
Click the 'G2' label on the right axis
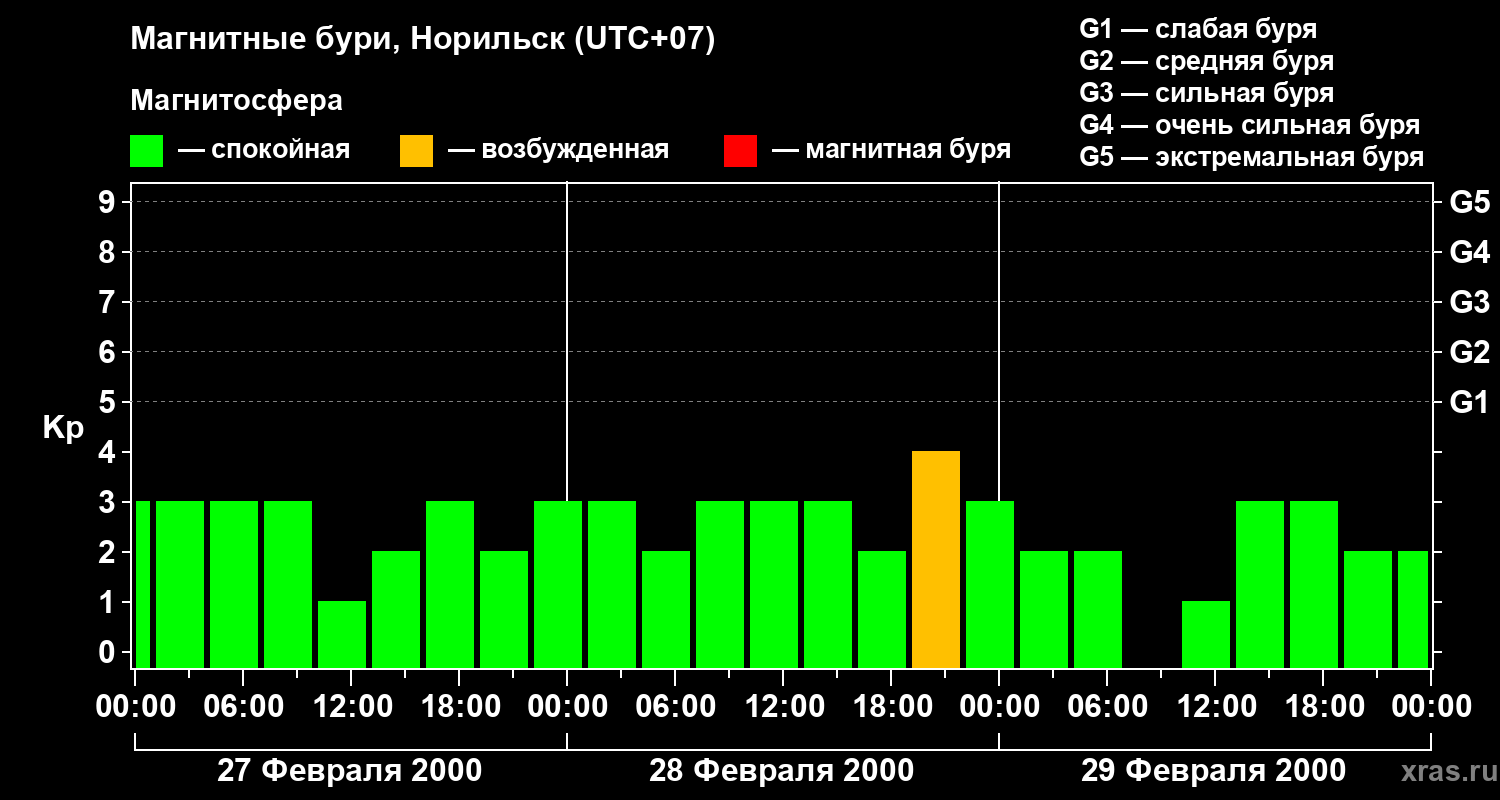click(1469, 352)
